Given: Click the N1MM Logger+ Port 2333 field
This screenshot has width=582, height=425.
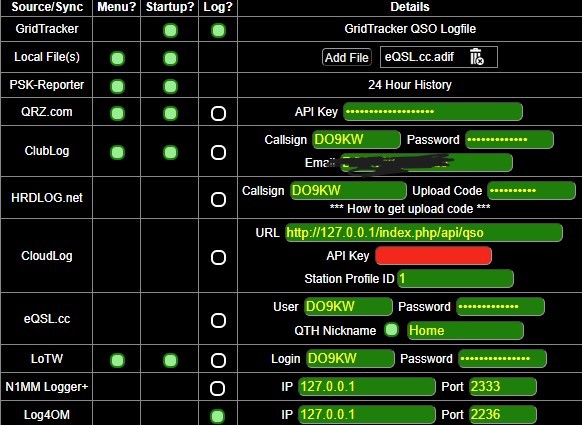Looking at the screenshot, I should (x=503, y=386).
